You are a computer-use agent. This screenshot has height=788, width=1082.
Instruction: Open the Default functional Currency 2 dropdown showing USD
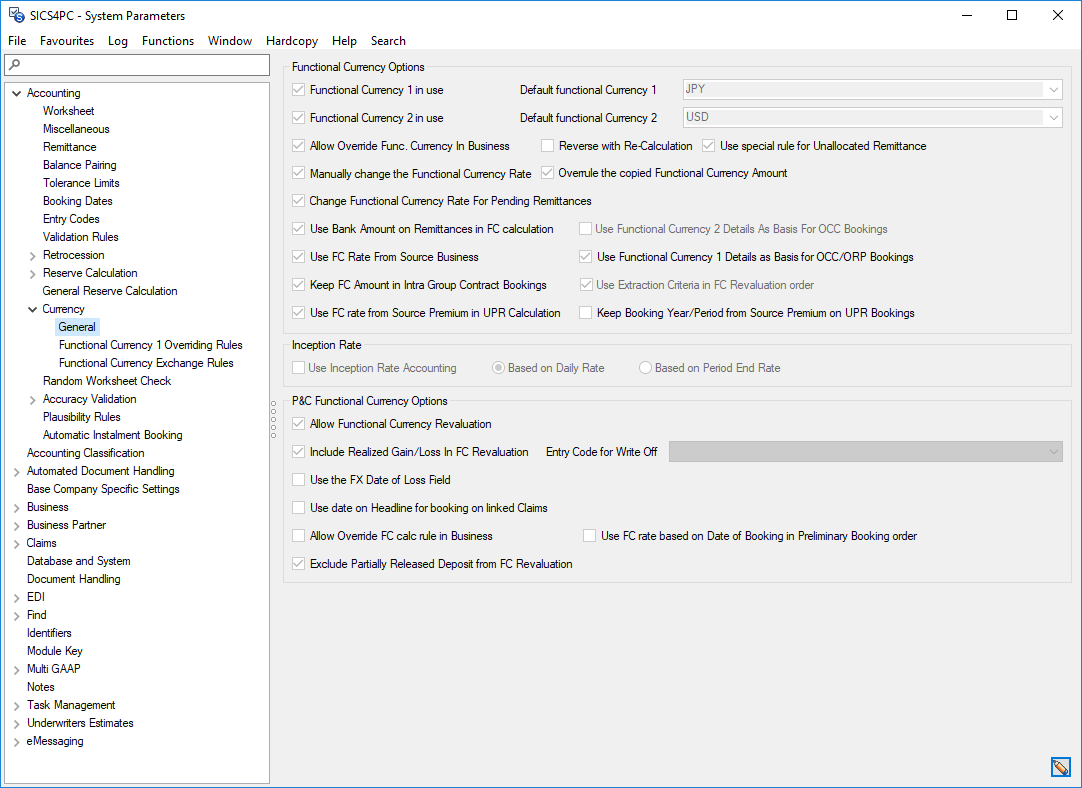pos(1053,117)
